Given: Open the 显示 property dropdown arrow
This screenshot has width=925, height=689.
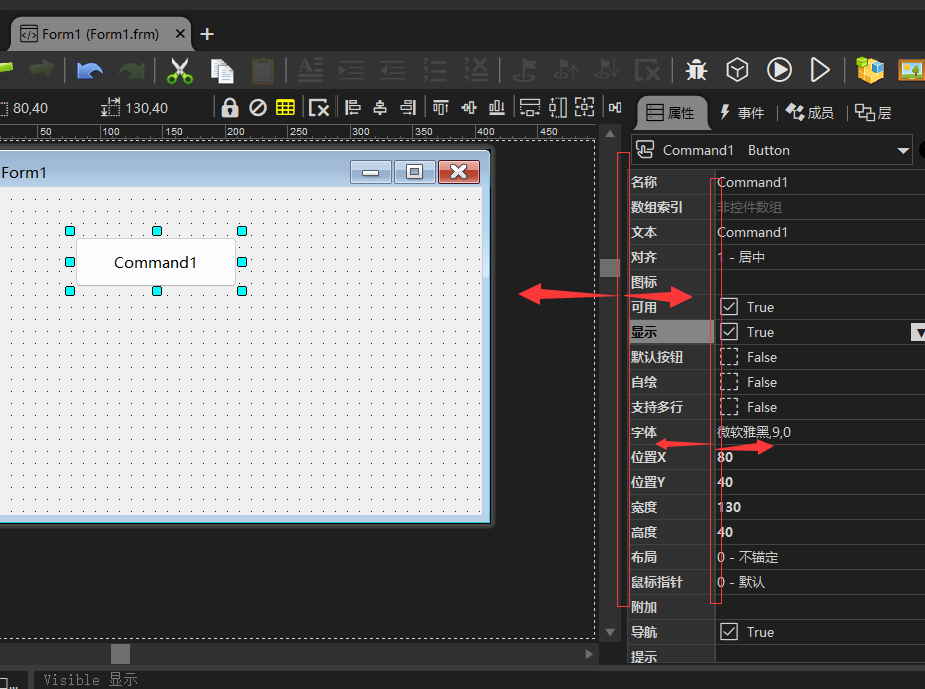Looking at the screenshot, I should 917,332.
